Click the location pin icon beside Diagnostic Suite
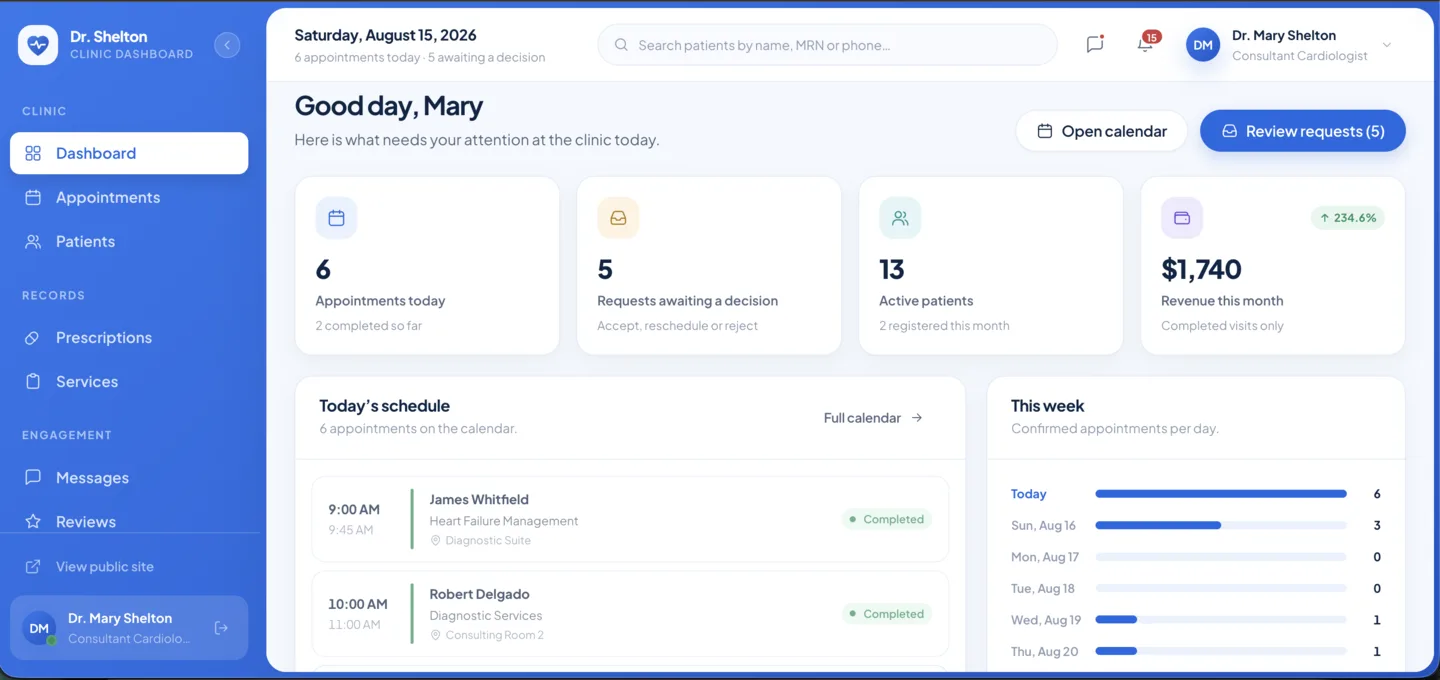This screenshot has height=680, width=1440. coord(435,540)
